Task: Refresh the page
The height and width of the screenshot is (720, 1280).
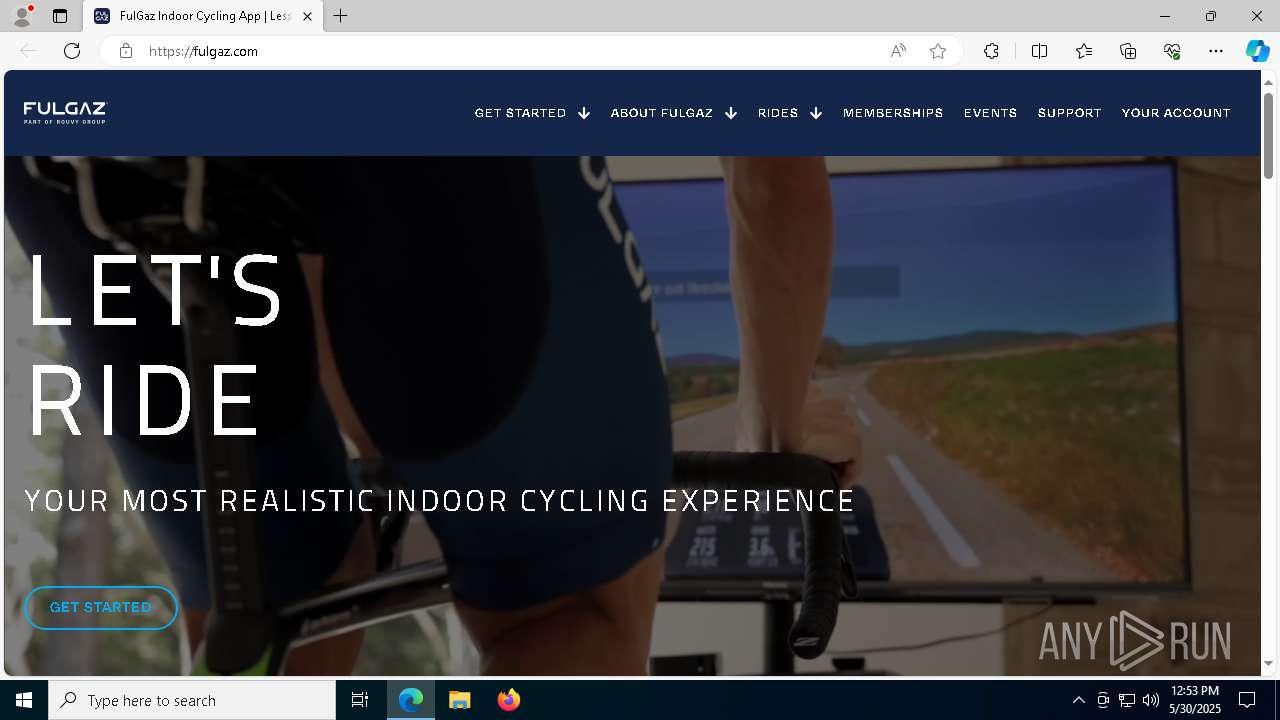Action: (x=72, y=51)
